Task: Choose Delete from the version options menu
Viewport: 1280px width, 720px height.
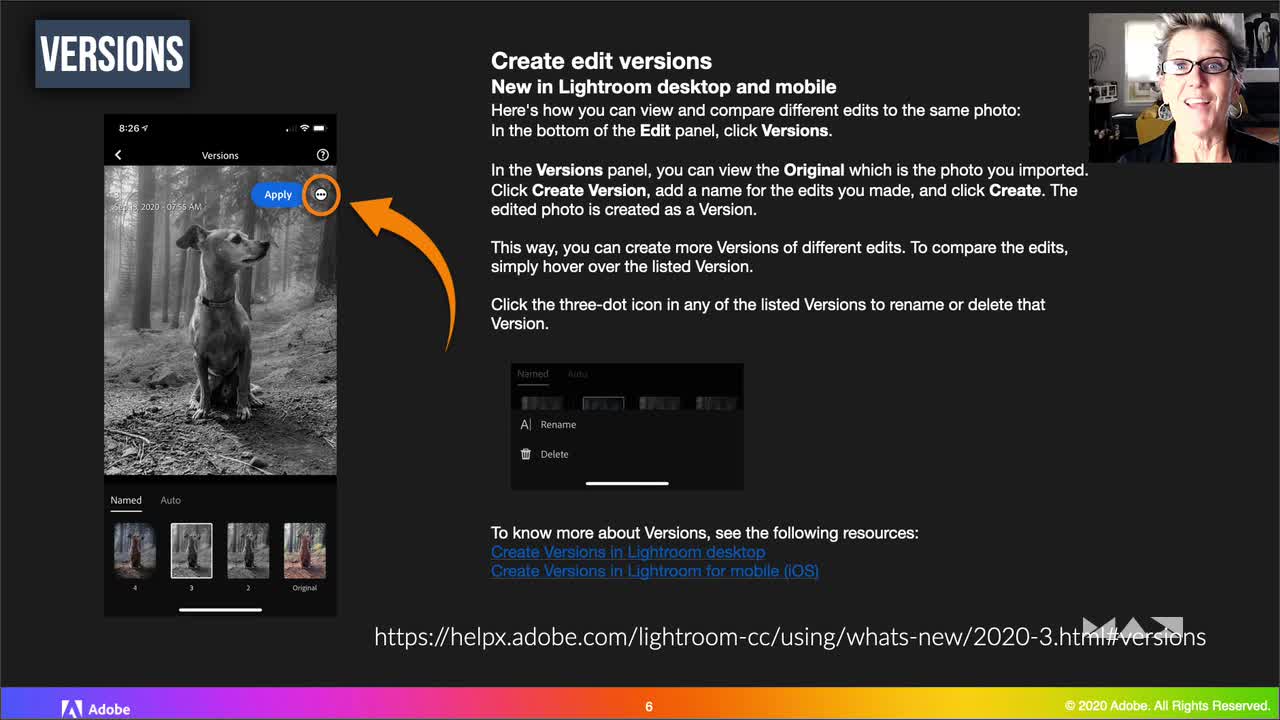Action: click(x=554, y=454)
